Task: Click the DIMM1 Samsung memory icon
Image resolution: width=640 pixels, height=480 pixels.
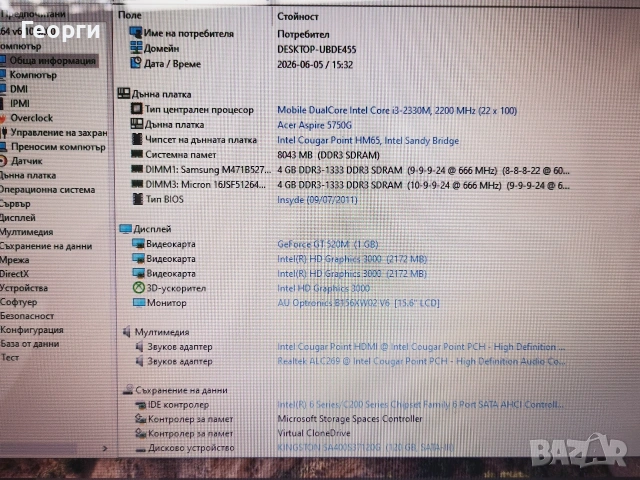Action: click(137, 169)
